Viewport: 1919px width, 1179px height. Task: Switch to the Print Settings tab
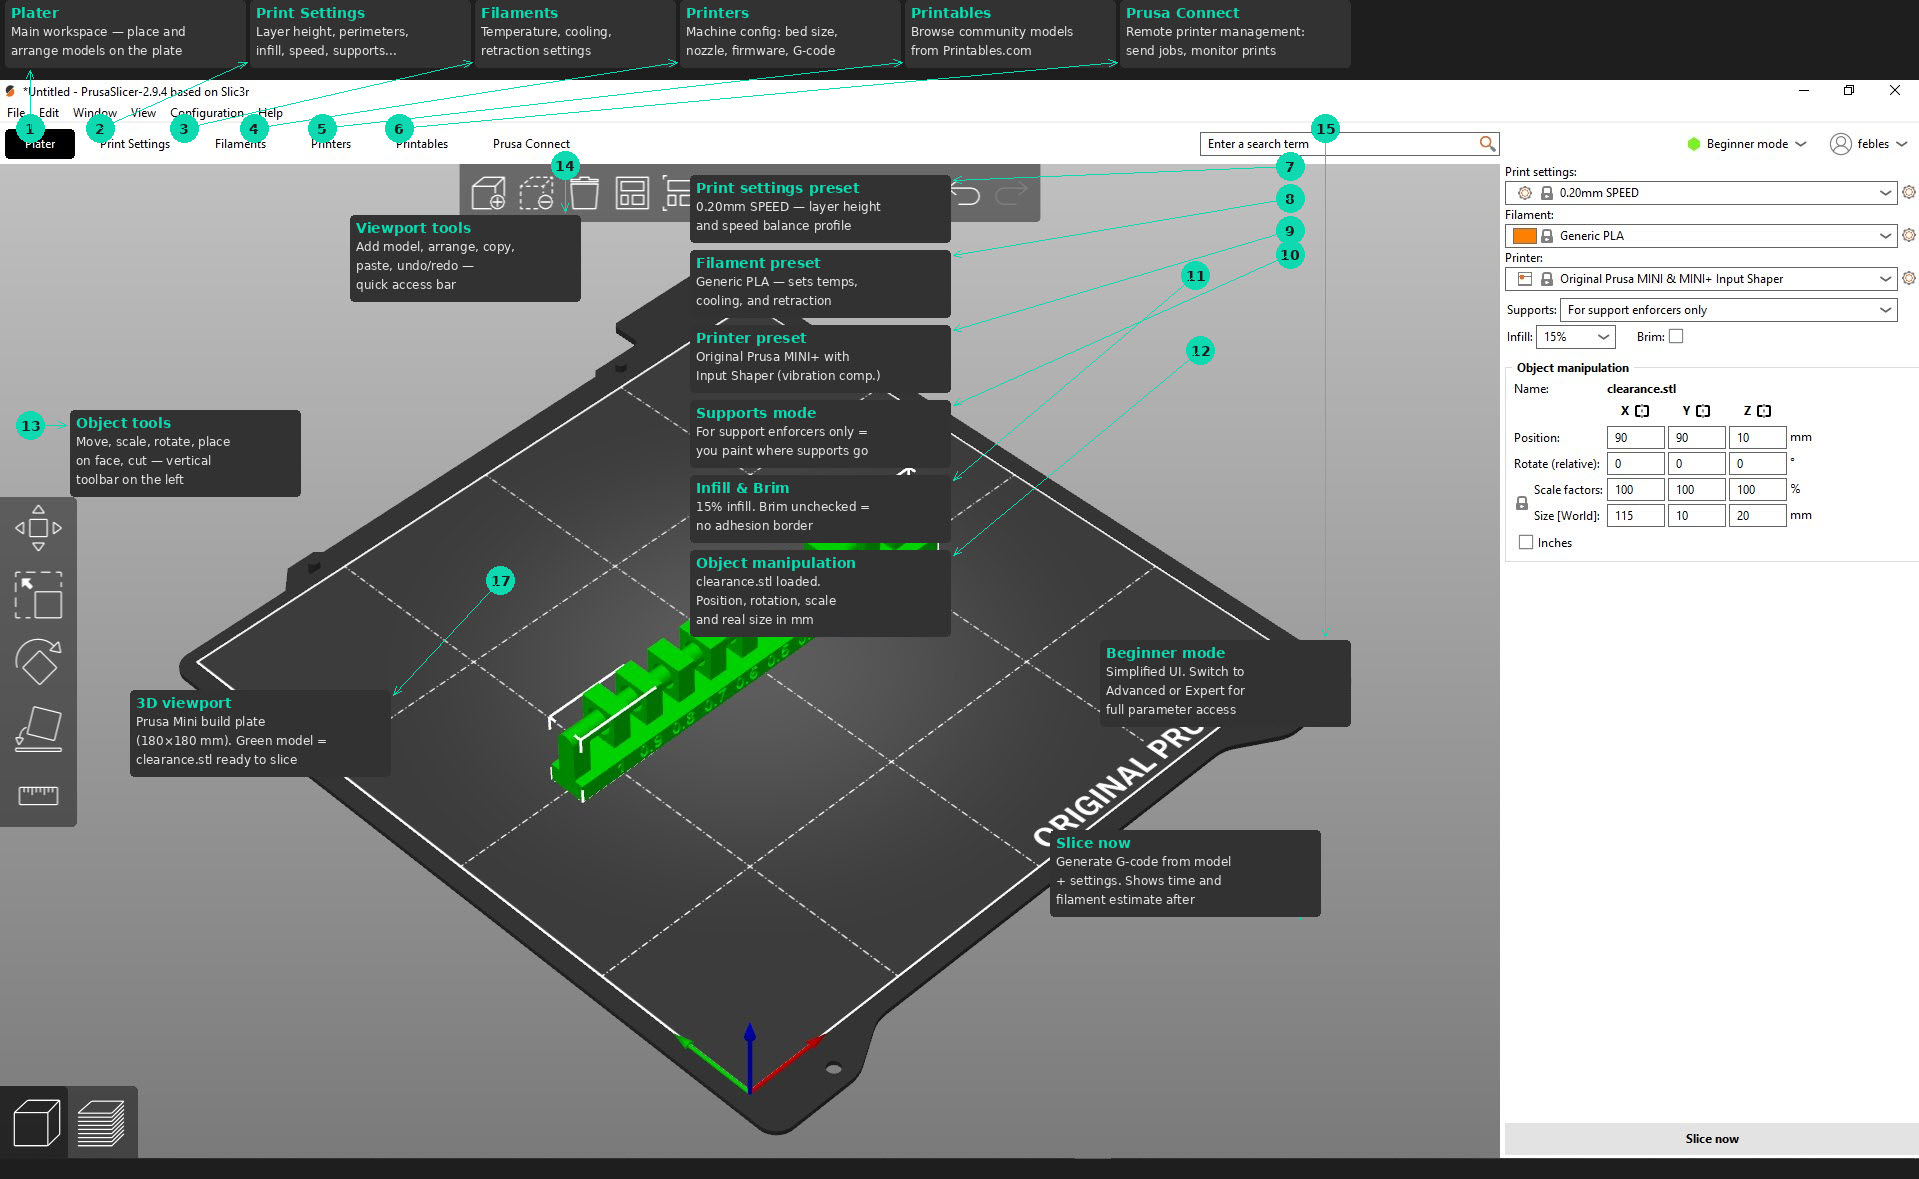(135, 143)
